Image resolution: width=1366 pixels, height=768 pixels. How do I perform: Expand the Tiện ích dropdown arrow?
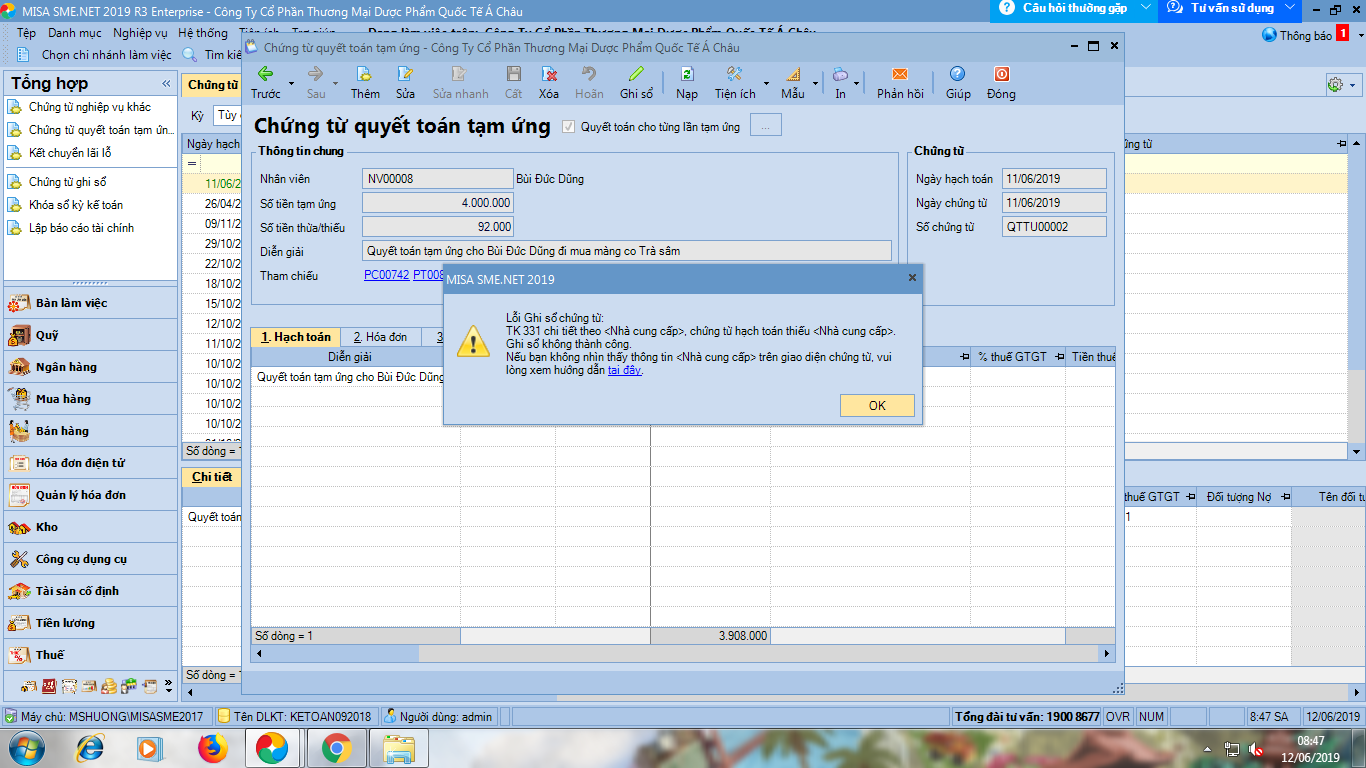(766, 84)
